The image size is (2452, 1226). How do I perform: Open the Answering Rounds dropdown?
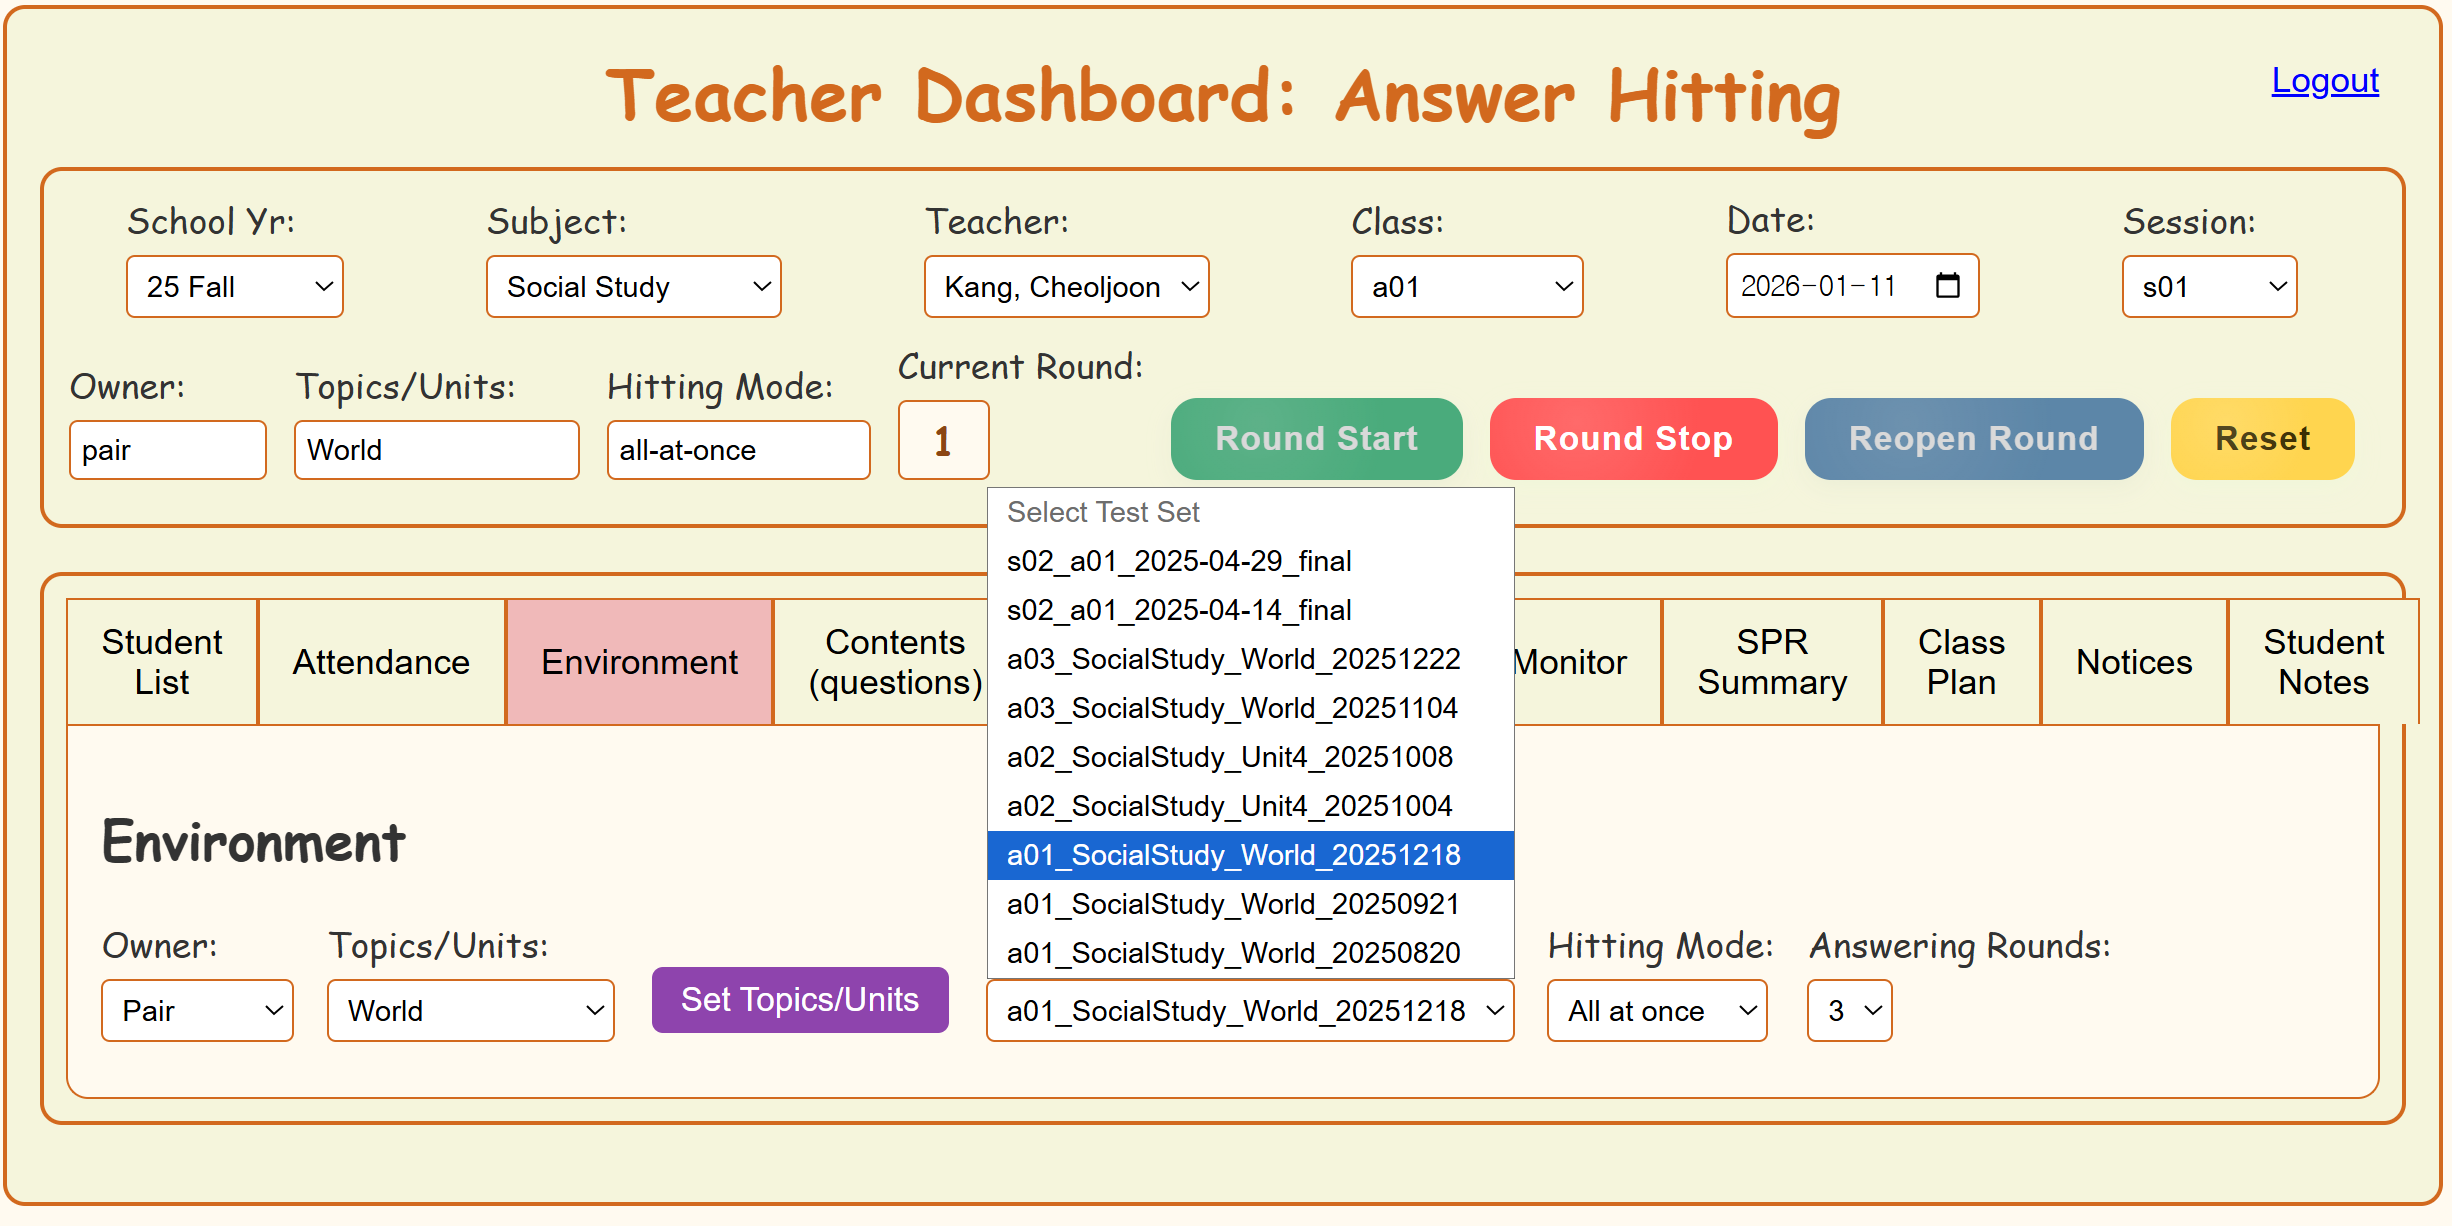click(x=1849, y=1011)
